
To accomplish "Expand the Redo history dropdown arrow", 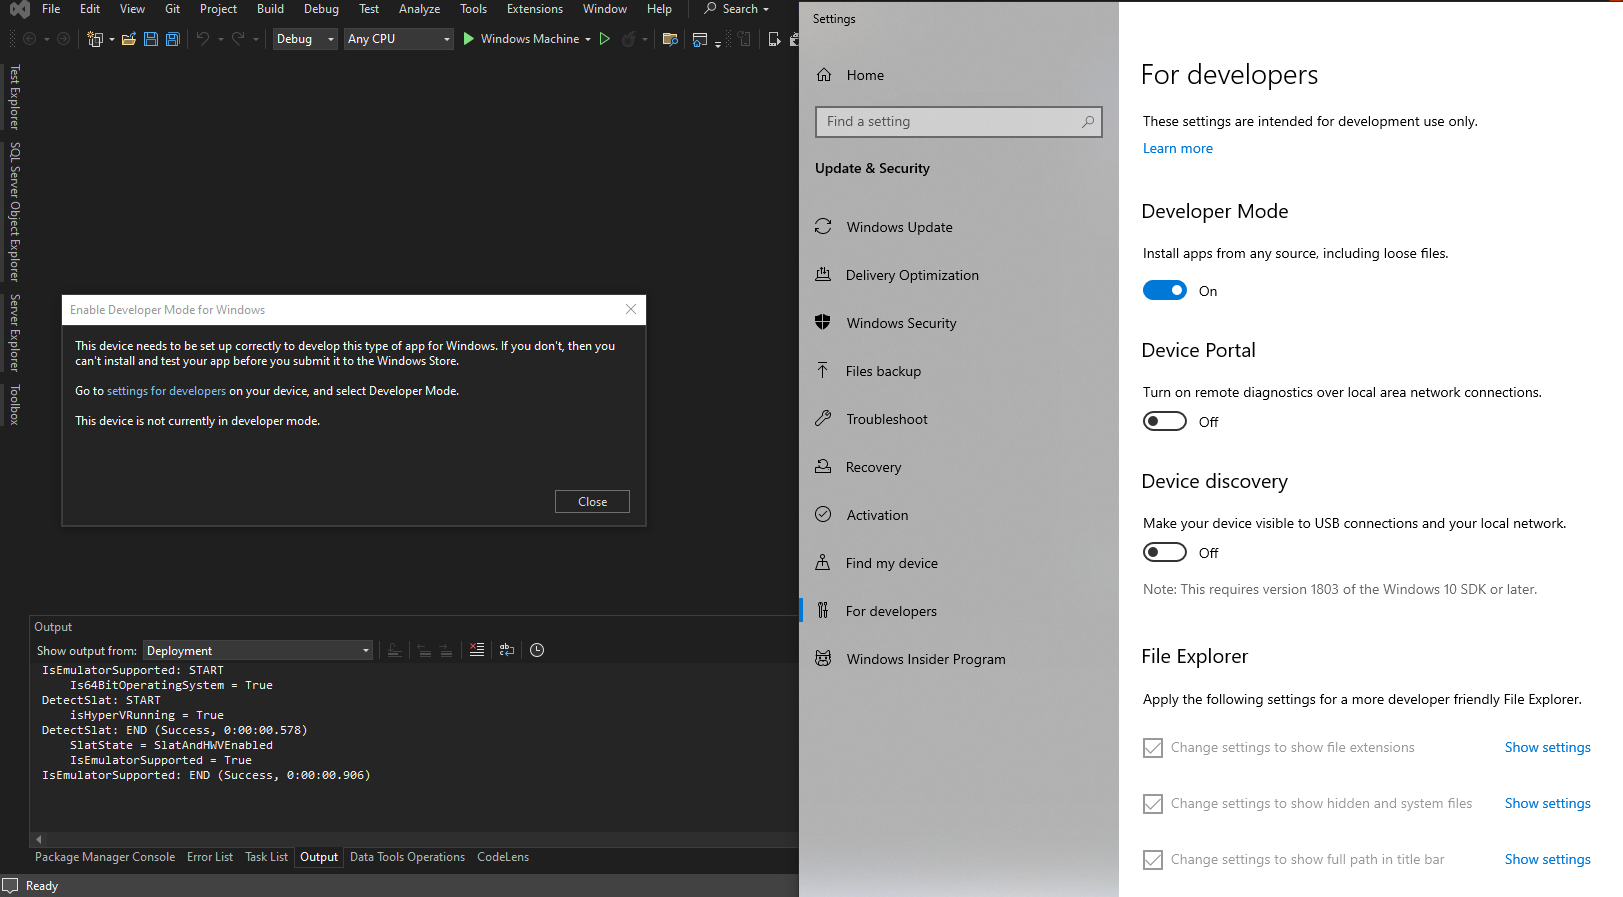I will pos(256,39).
